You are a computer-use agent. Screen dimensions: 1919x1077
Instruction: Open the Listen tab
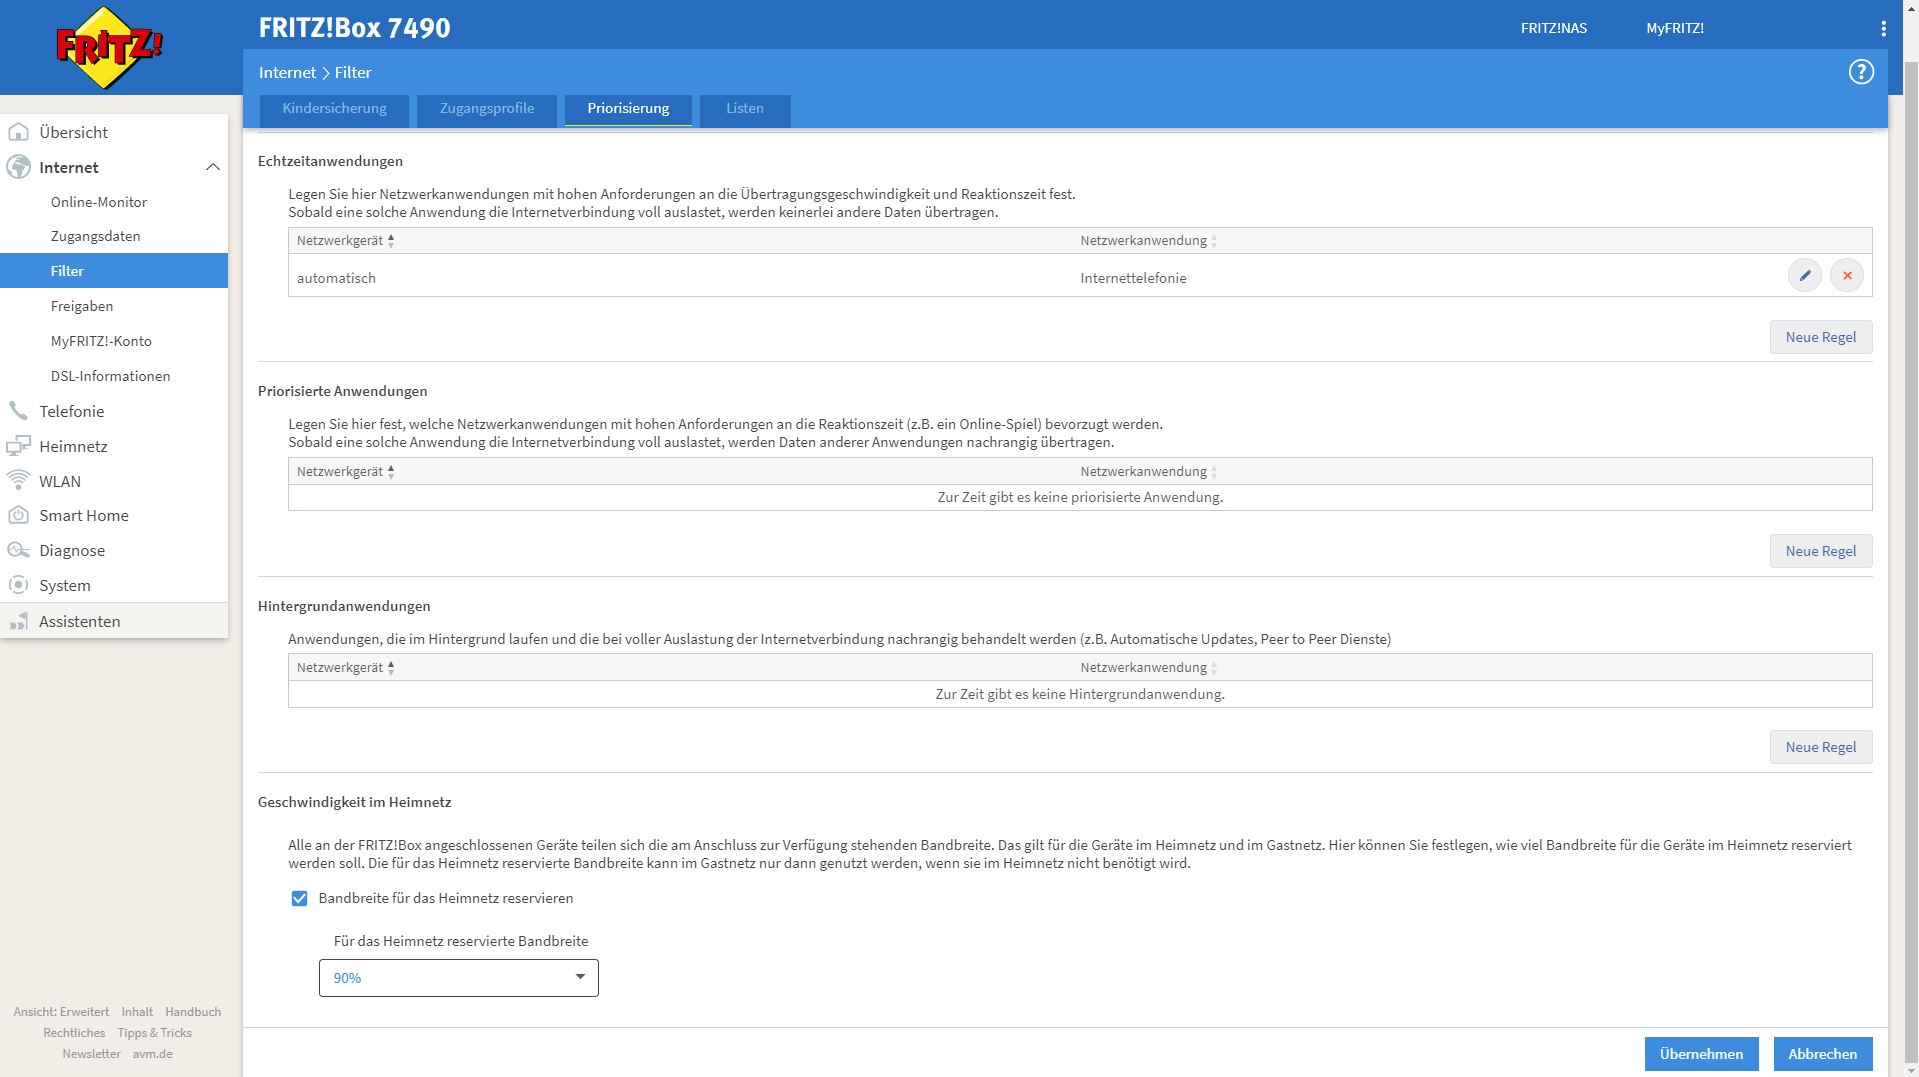click(744, 109)
